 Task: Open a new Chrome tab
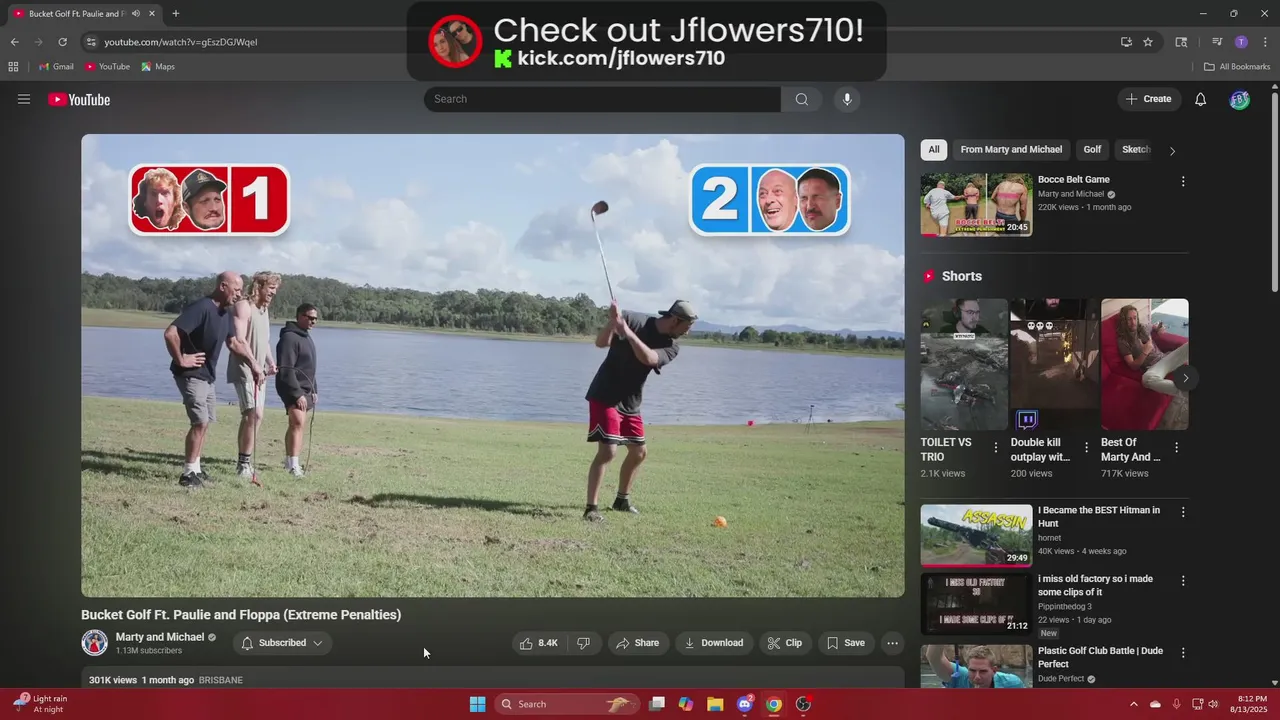(176, 14)
